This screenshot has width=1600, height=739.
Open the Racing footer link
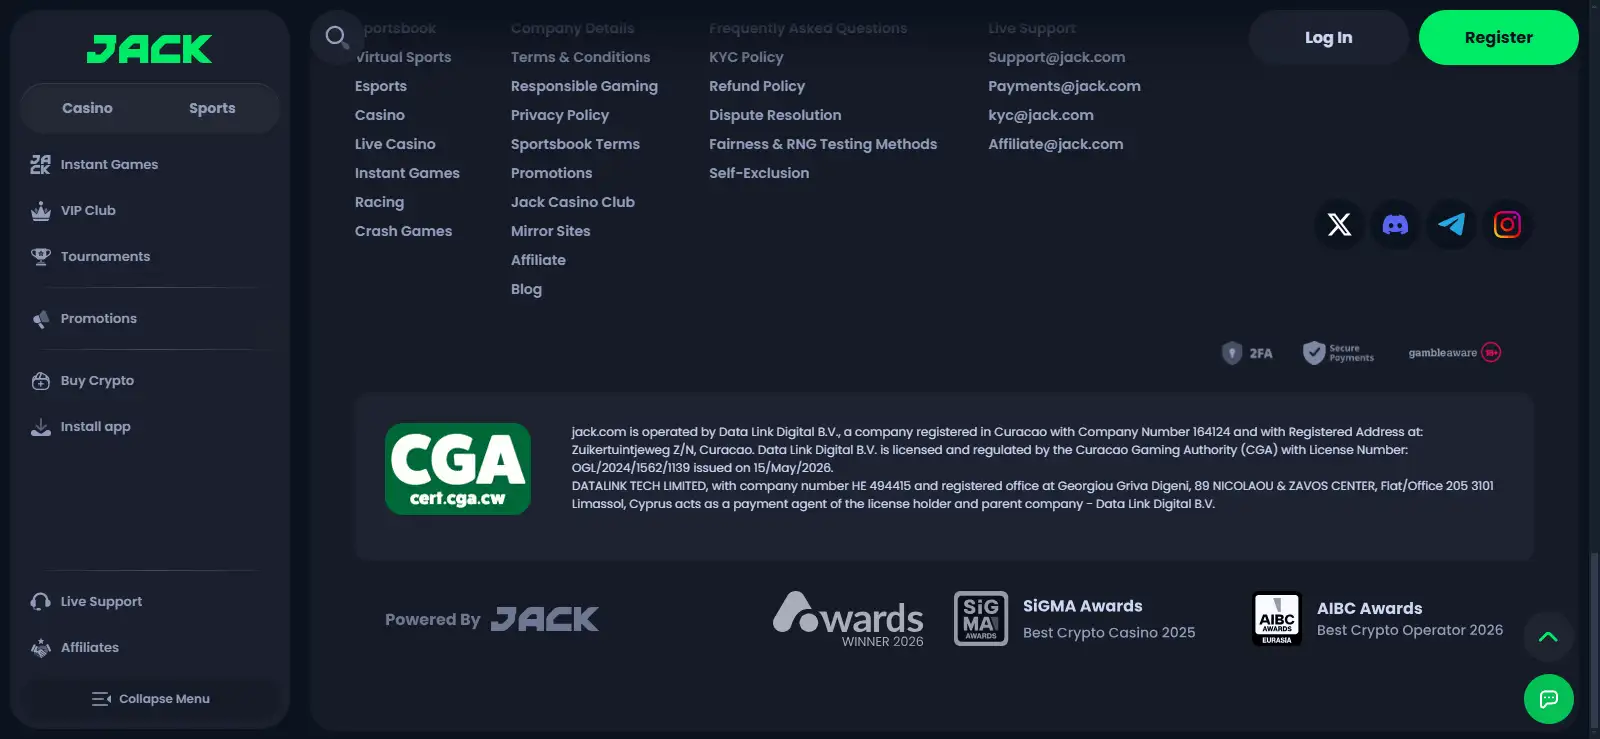pyautogui.click(x=379, y=202)
